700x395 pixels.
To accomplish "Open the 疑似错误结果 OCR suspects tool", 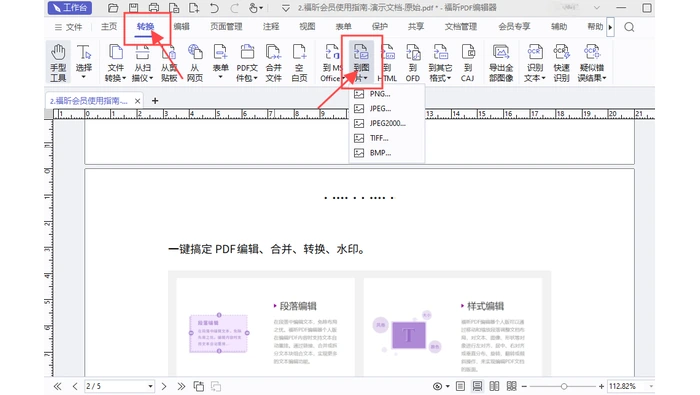I will 592,62.
